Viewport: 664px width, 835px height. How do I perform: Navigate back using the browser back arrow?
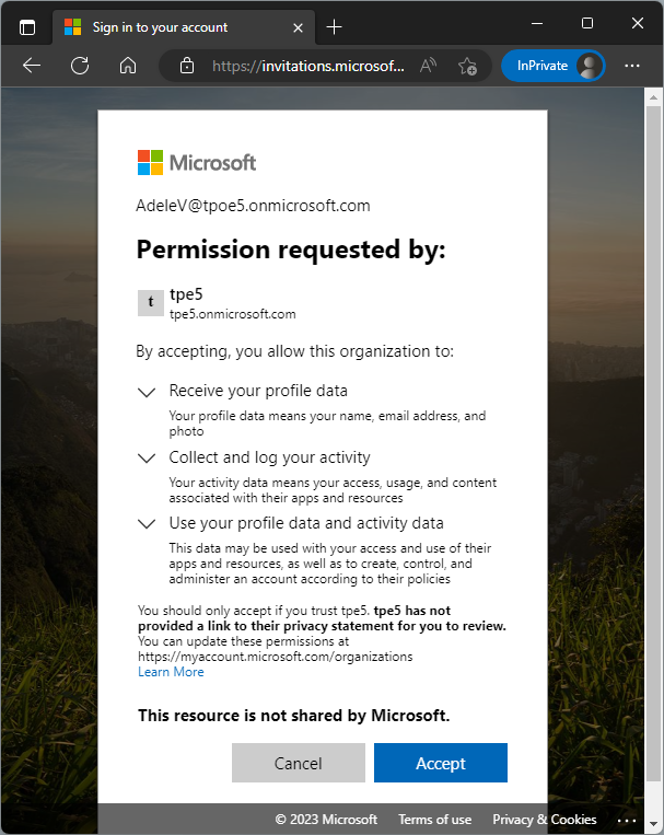coord(31,65)
